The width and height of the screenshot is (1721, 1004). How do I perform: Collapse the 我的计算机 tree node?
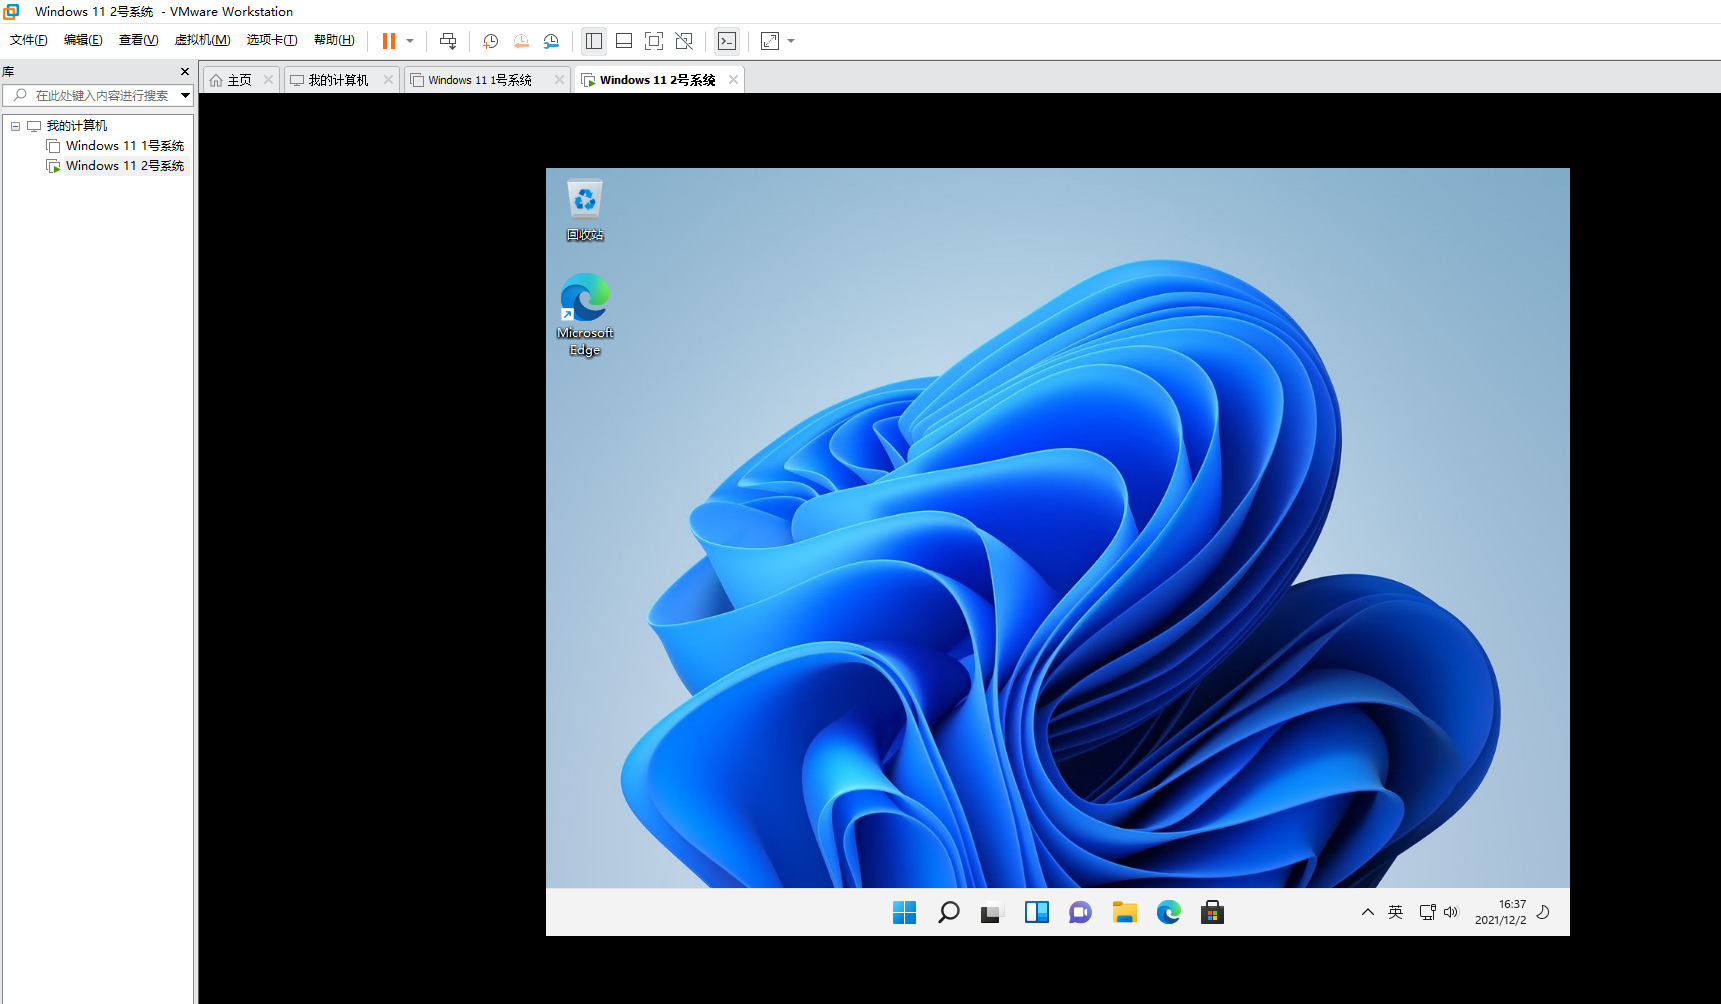point(16,126)
